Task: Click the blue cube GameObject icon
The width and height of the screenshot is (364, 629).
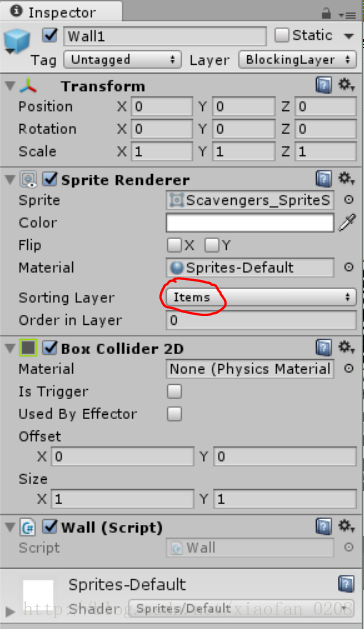Action: pos(17,41)
